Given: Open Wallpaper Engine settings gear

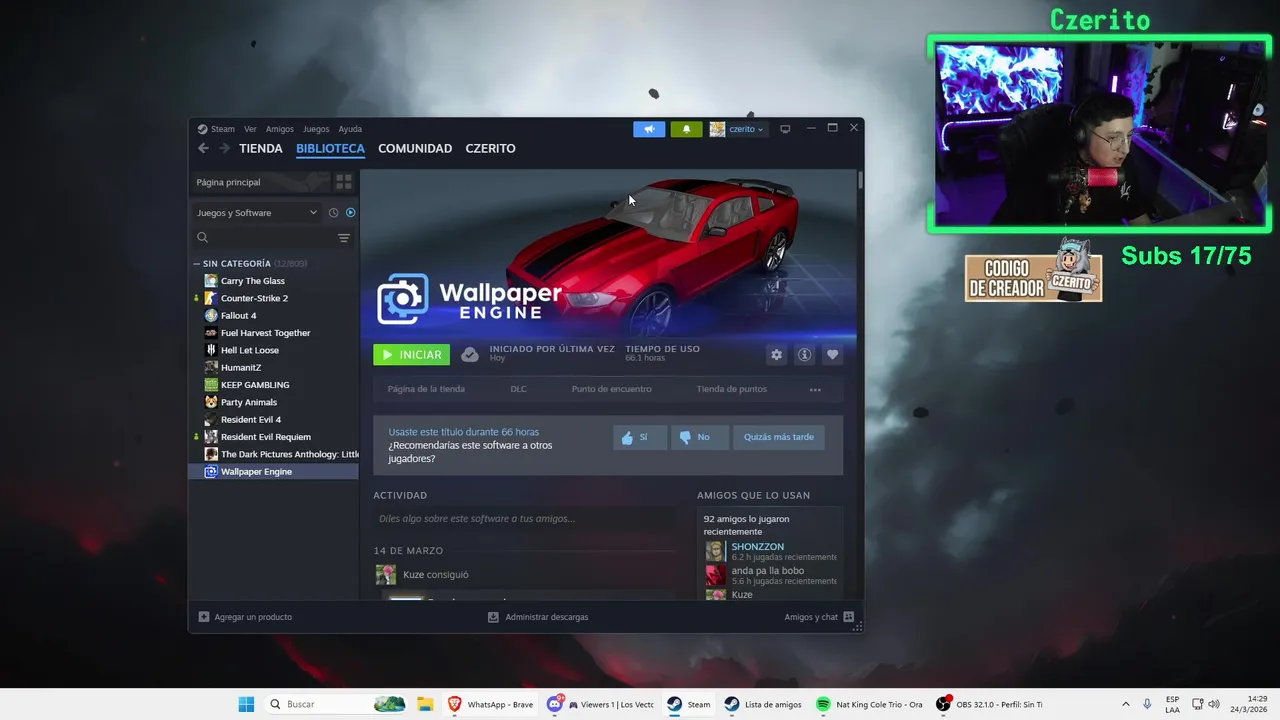Looking at the screenshot, I should 776,355.
